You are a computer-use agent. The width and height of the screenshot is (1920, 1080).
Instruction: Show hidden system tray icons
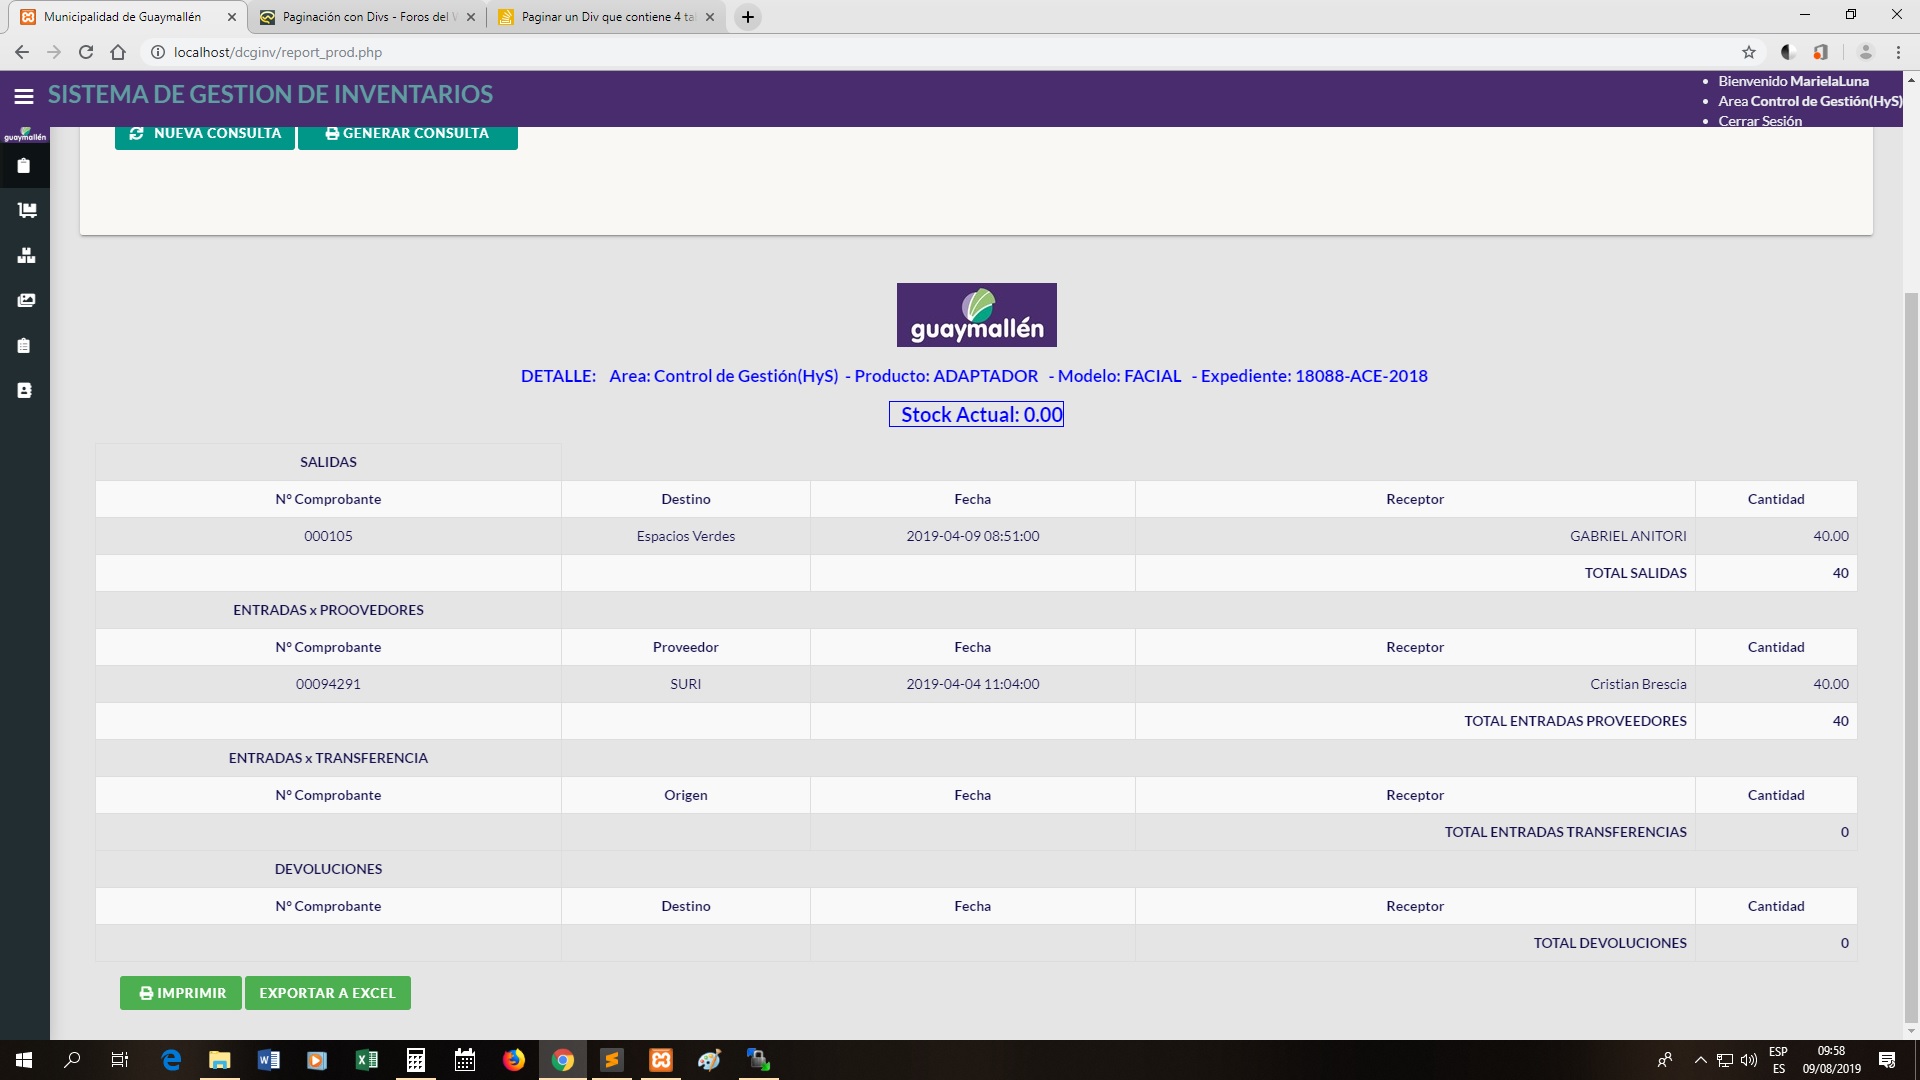1700,1060
